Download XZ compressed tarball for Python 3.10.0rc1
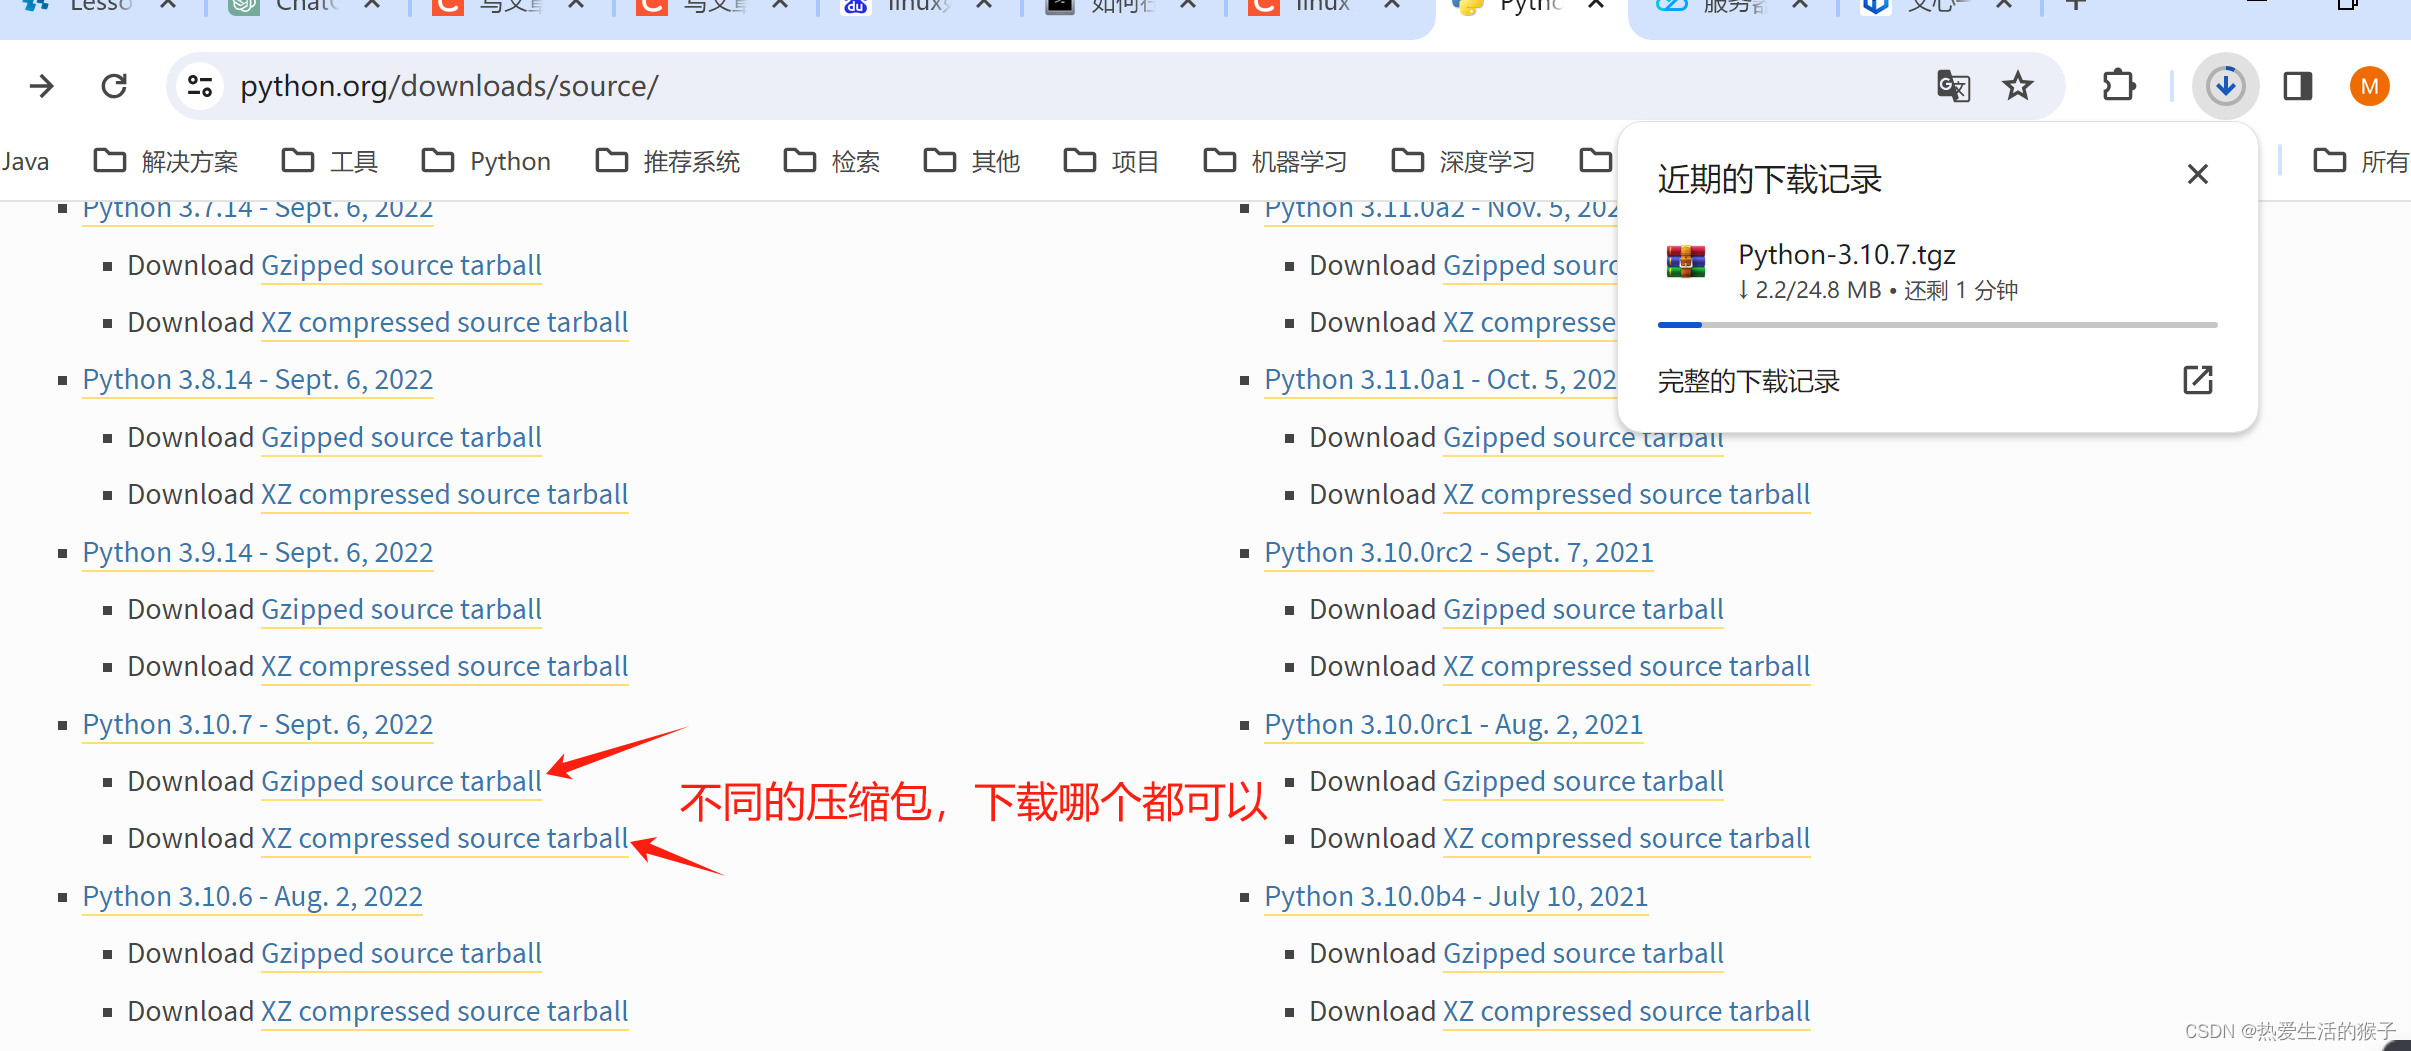2411x1051 pixels. [1627, 838]
